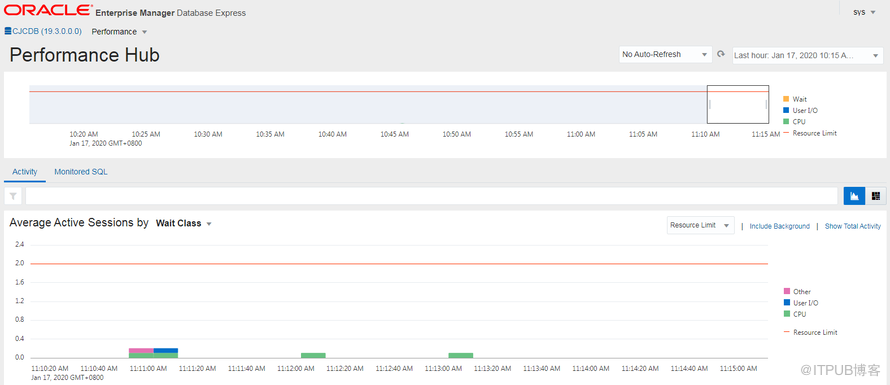
Task: Open the filter funnel icon
Action: (13, 196)
